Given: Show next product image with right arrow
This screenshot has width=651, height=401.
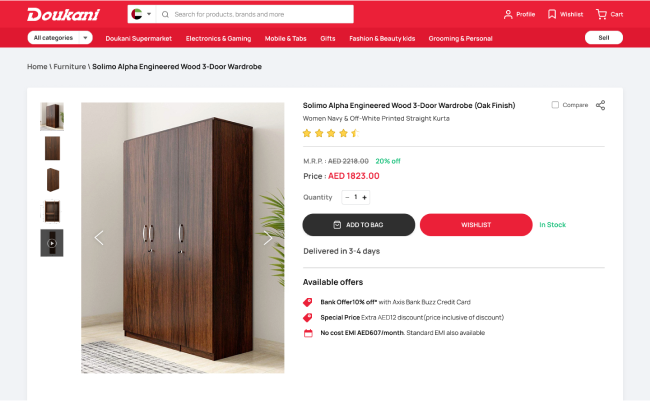Looking at the screenshot, I should point(268,238).
